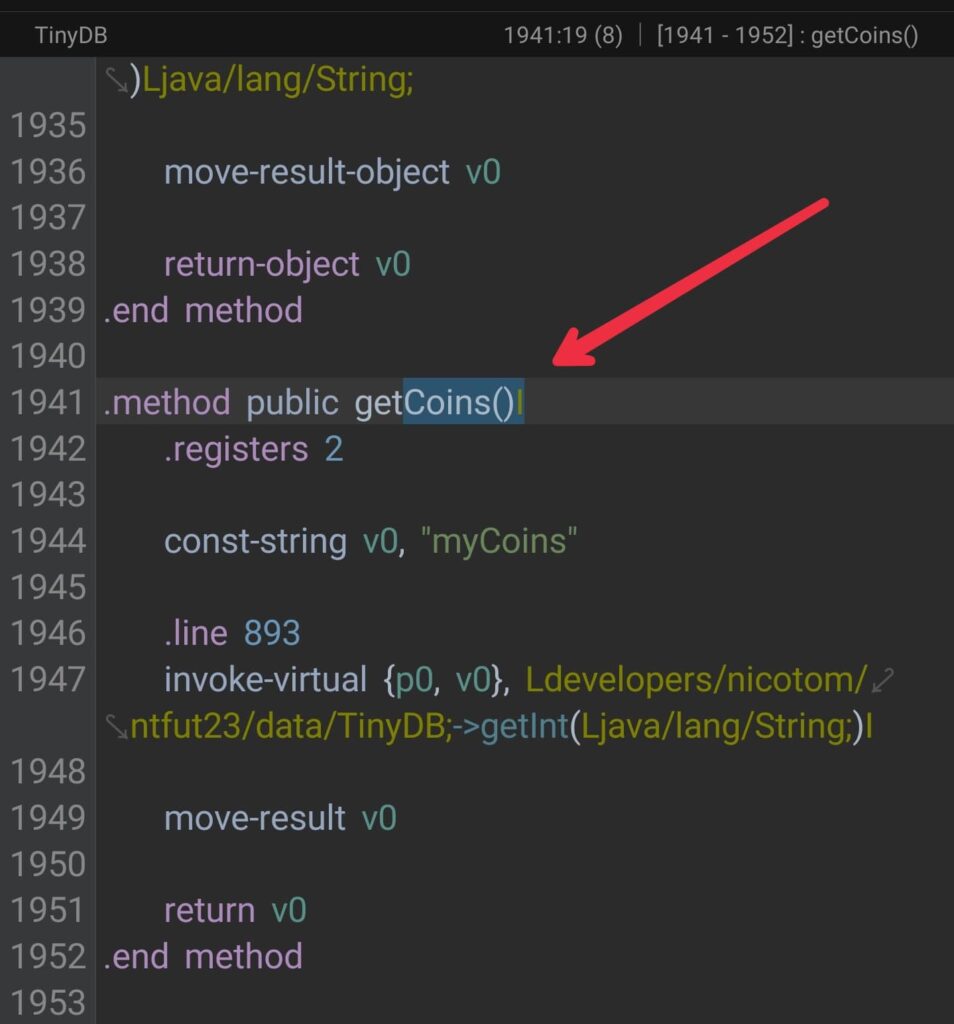Select line number 1952 in the gutter
Viewport: 954px width, 1024px height.
(x=48, y=957)
